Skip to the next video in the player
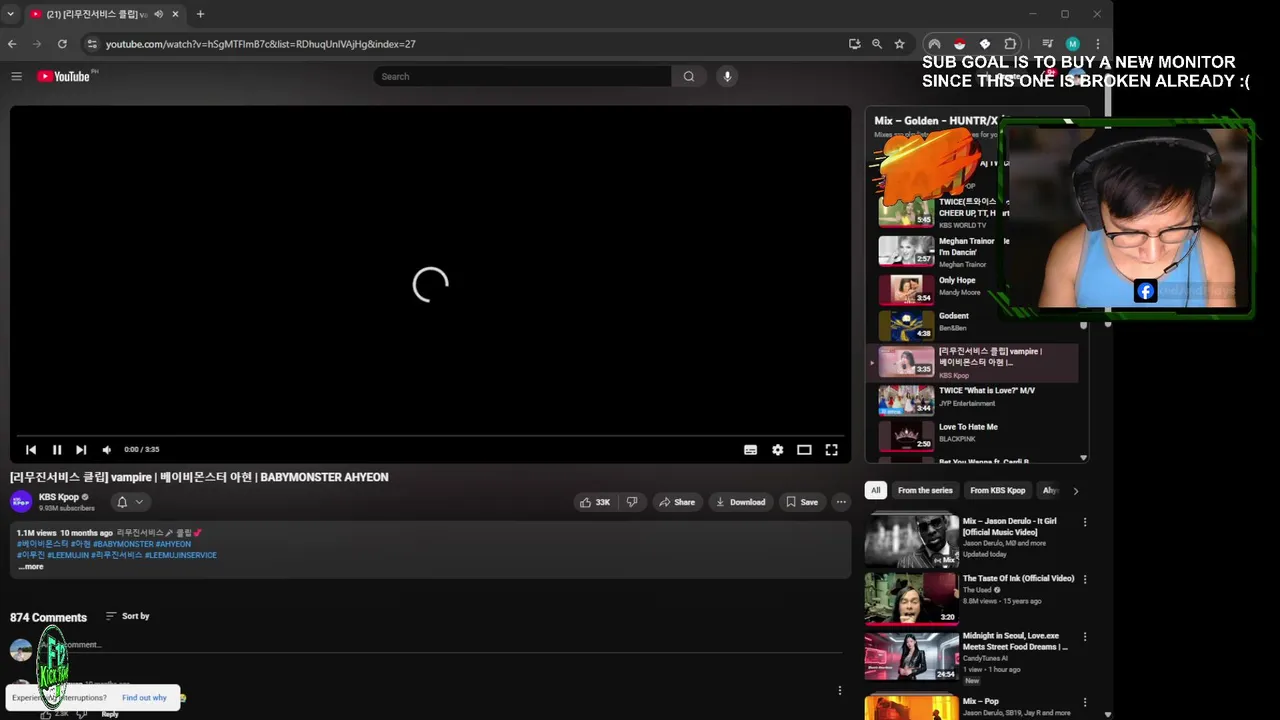Image resolution: width=1280 pixels, height=720 pixels. [81, 450]
